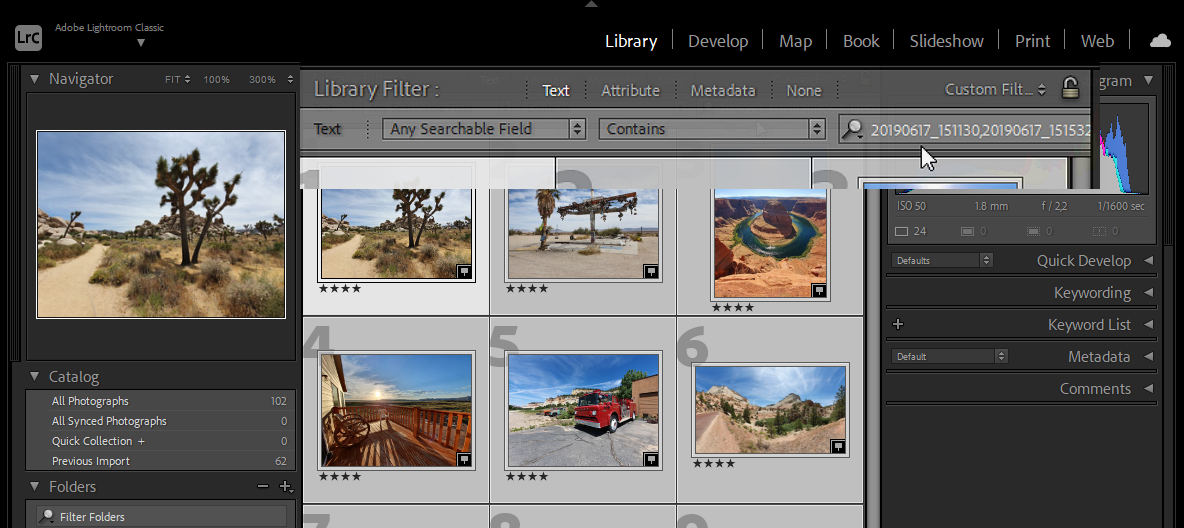This screenshot has width=1184, height=528.
Task: Collapse the Histogram panel
Action: tap(1149, 79)
